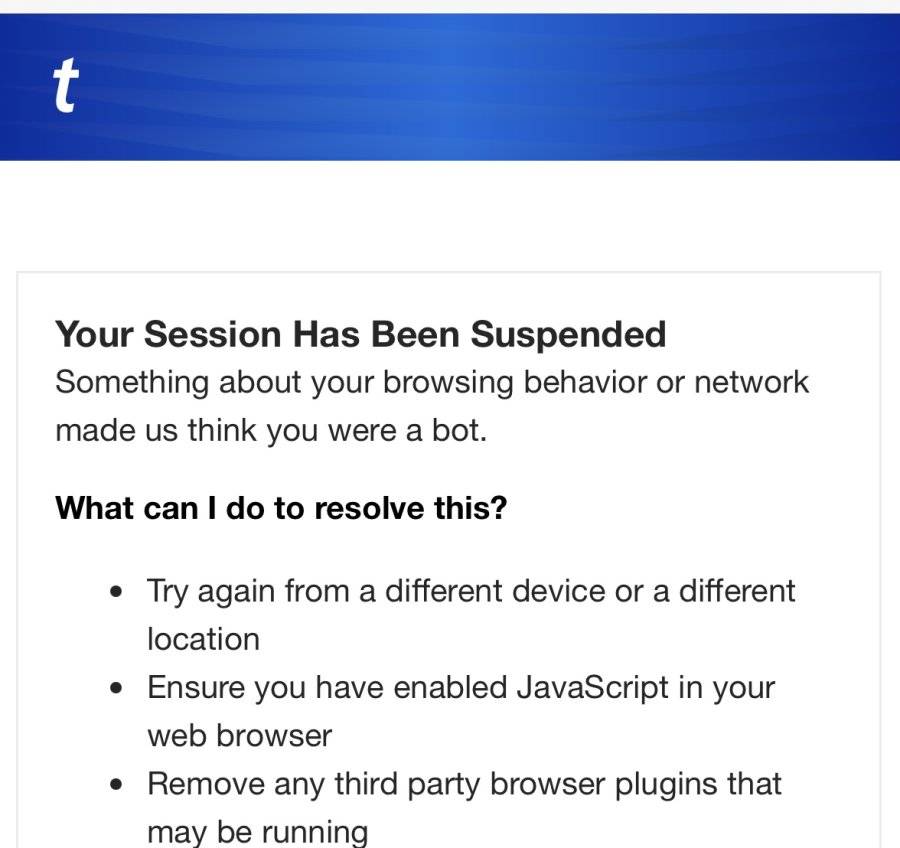This screenshot has height=848, width=900.
Task: Click the white space below the blue header
Action: tap(450, 215)
